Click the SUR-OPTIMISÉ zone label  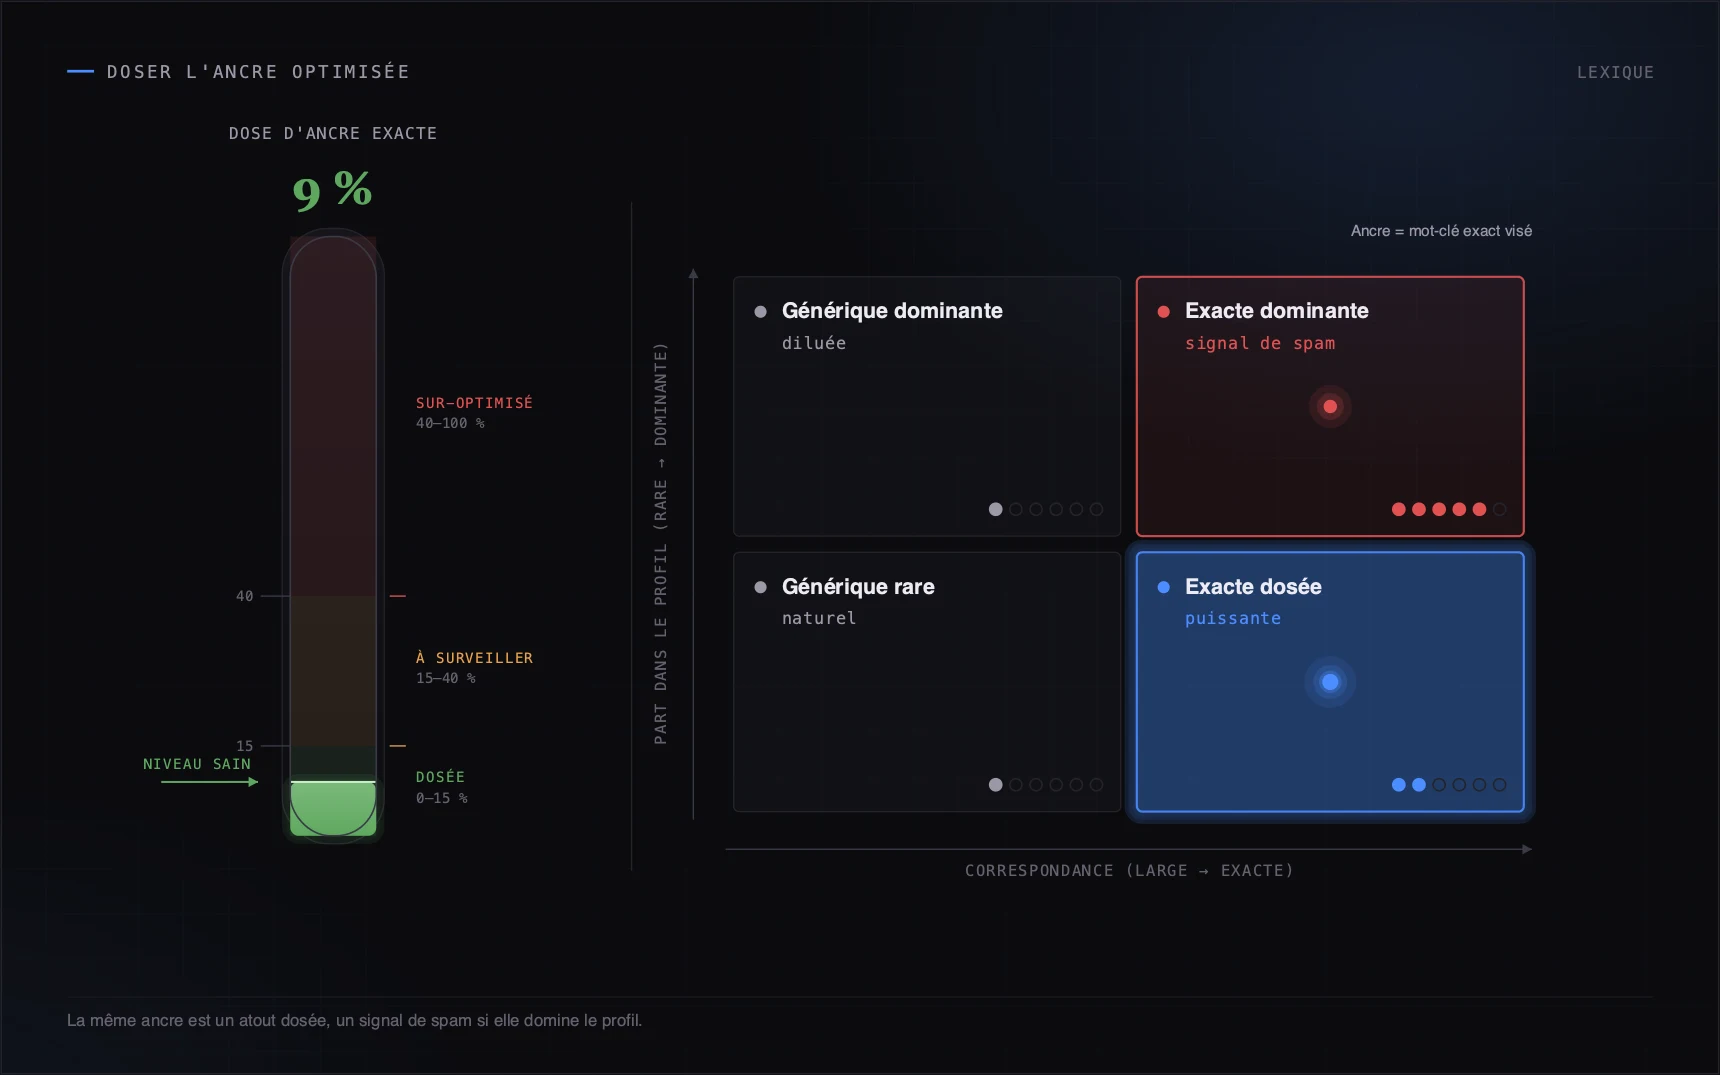click(474, 403)
